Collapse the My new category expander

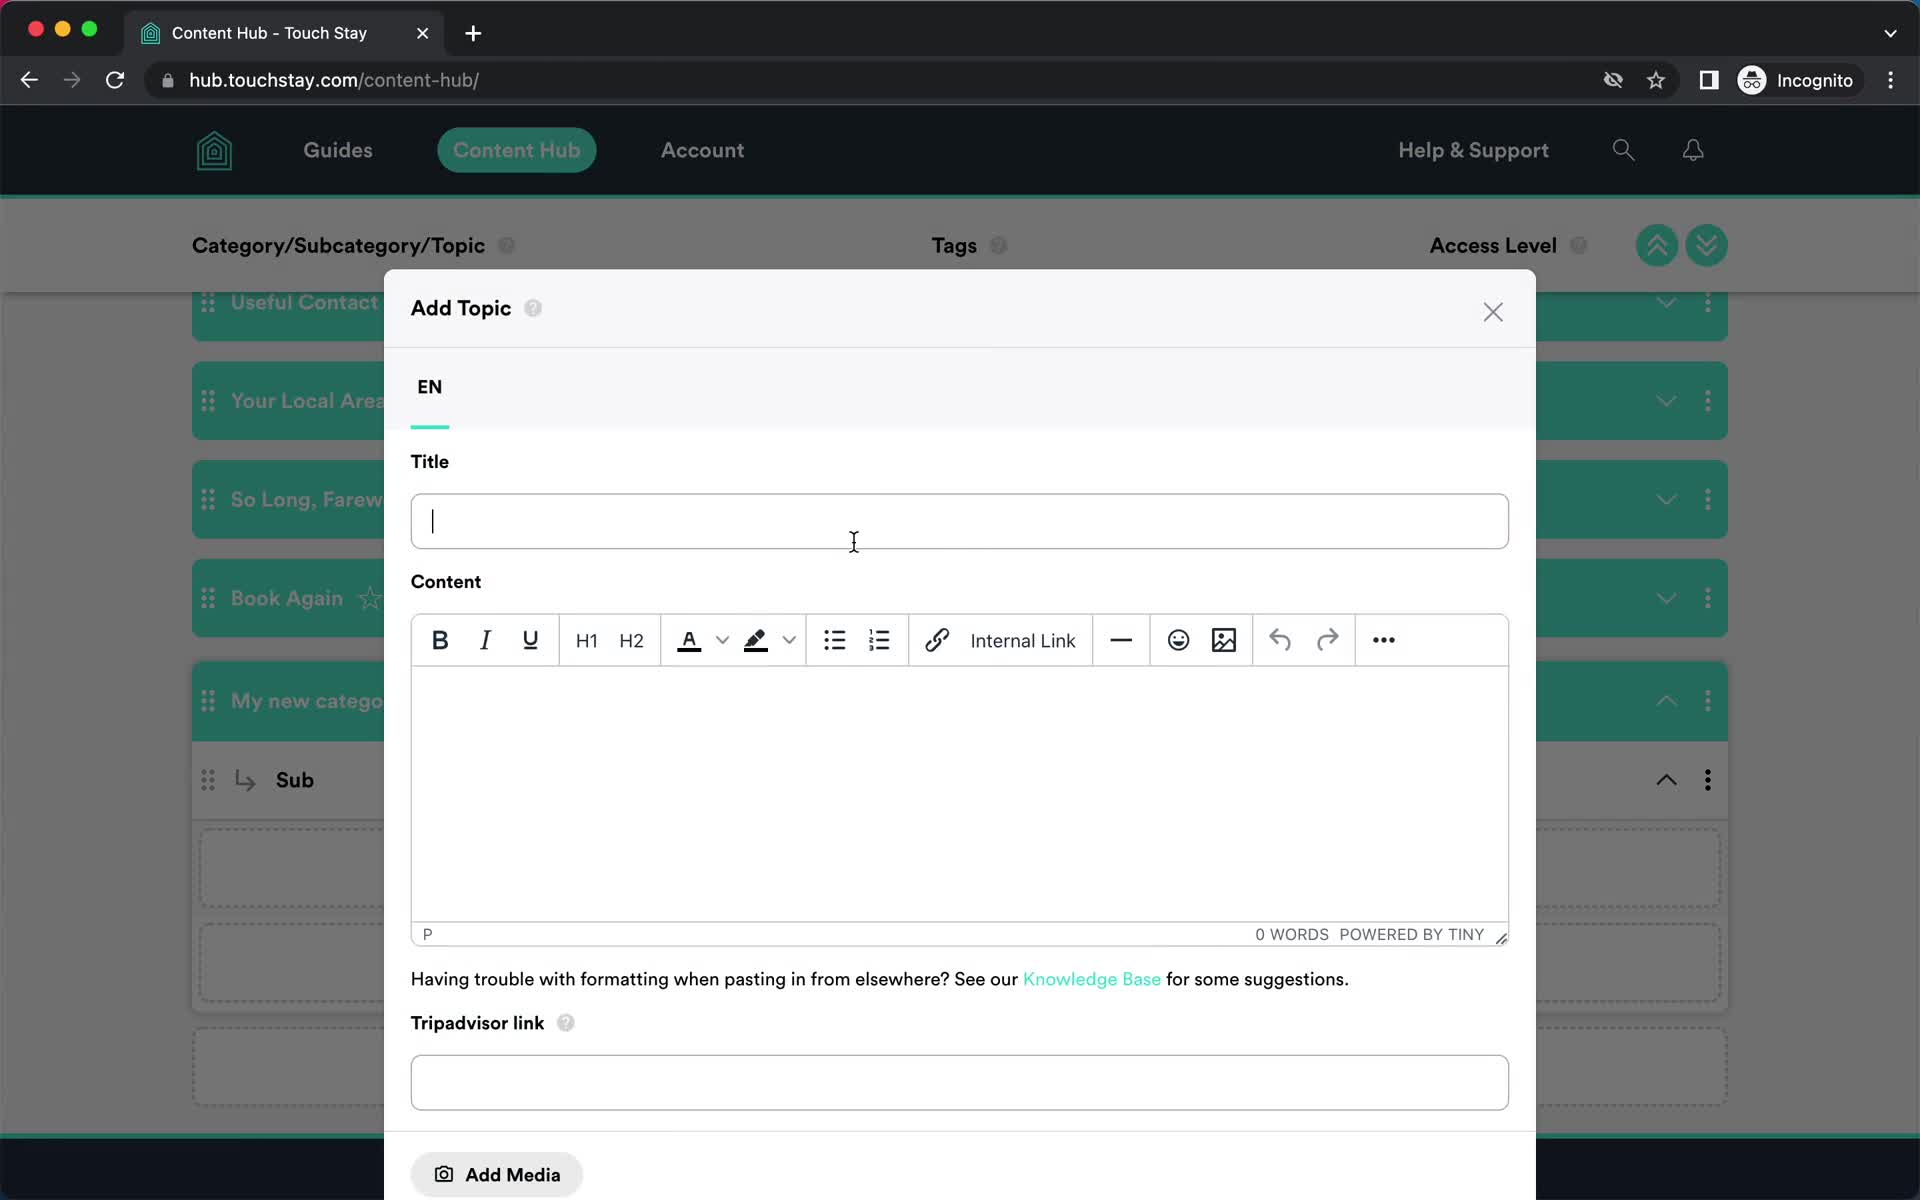(1667, 701)
